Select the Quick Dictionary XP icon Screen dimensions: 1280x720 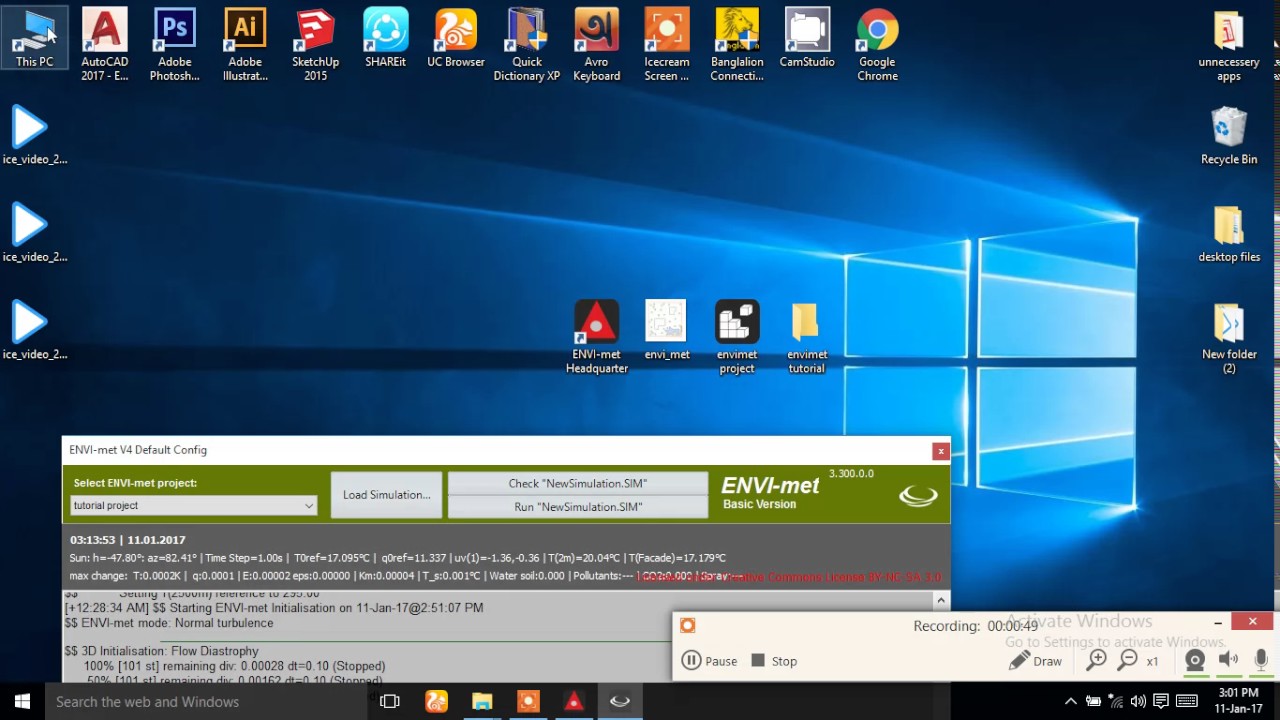pos(527,44)
